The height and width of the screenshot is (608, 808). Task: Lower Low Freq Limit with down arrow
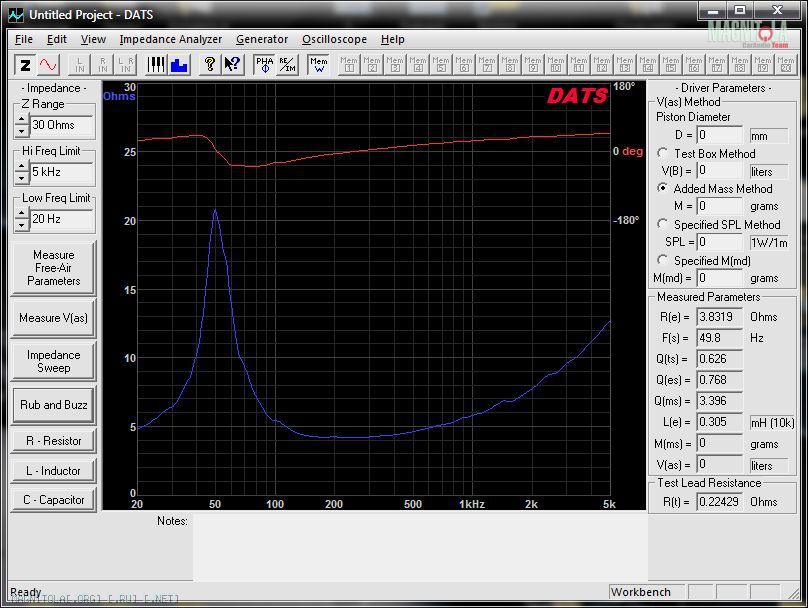(22, 225)
